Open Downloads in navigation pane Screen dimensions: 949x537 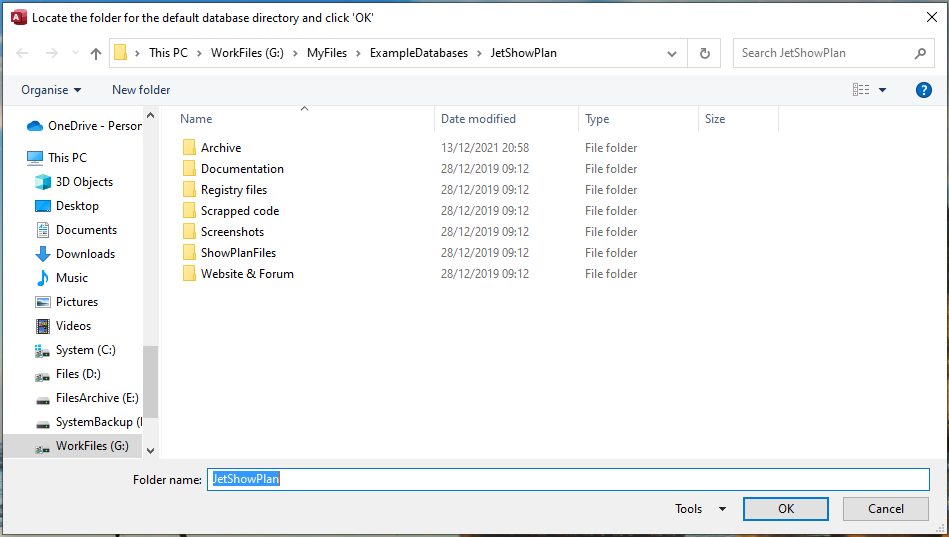point(75,254)
